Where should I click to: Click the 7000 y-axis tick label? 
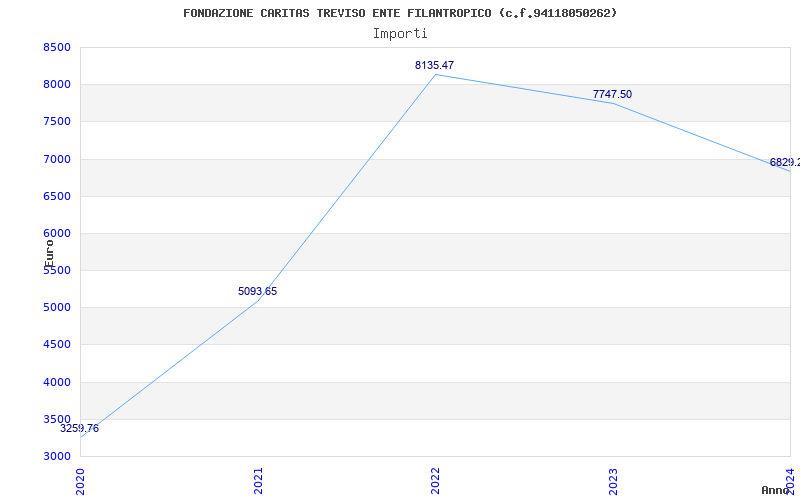tap(57, 159)
